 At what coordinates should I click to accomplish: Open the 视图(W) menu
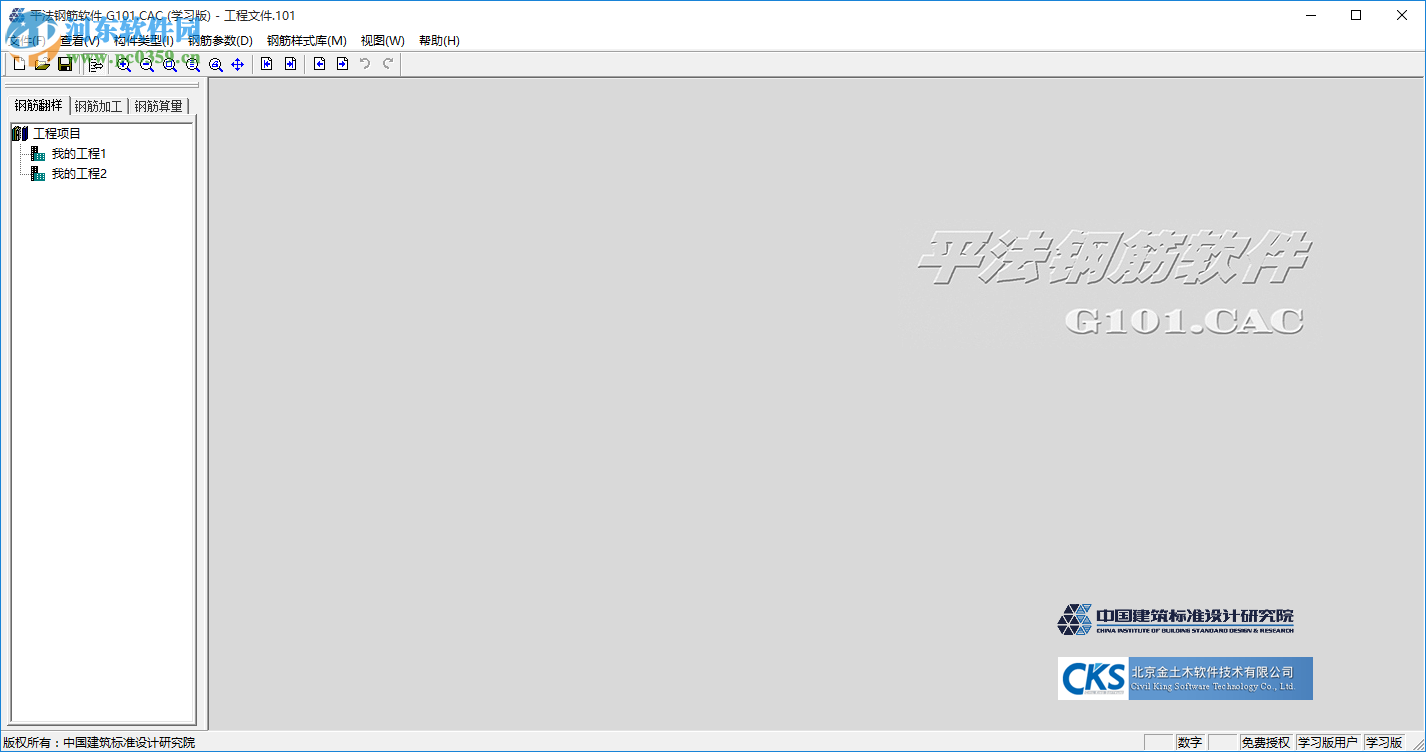[x=382, y=41]
